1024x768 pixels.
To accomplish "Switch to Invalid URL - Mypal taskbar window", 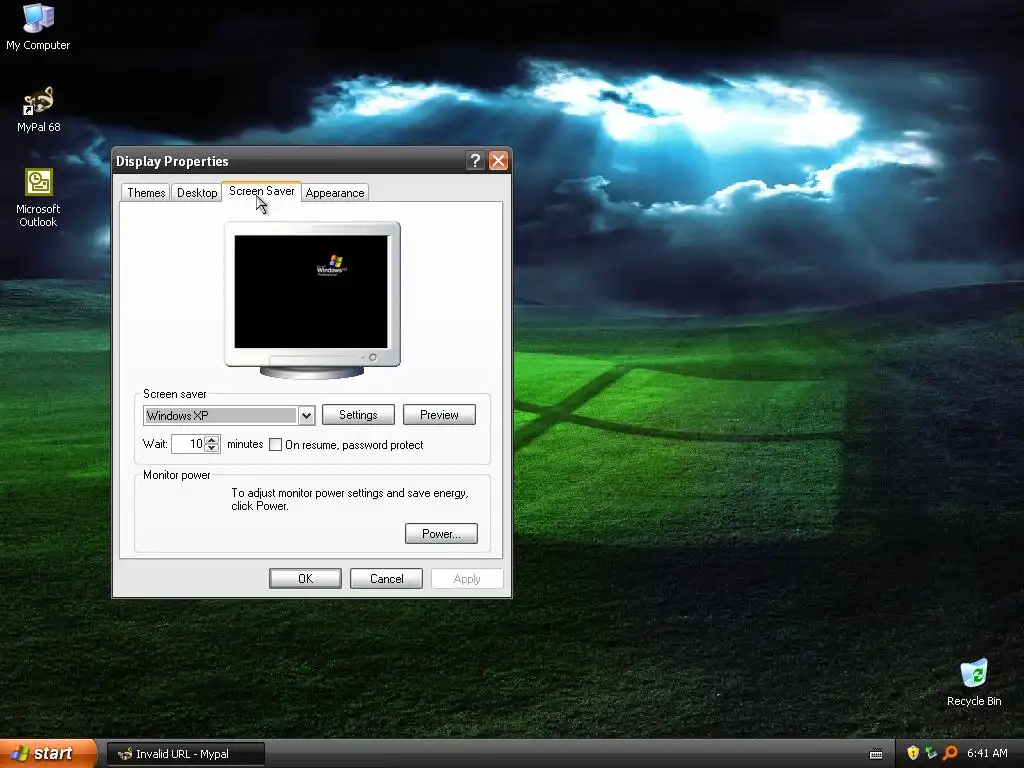I will 185,754.
